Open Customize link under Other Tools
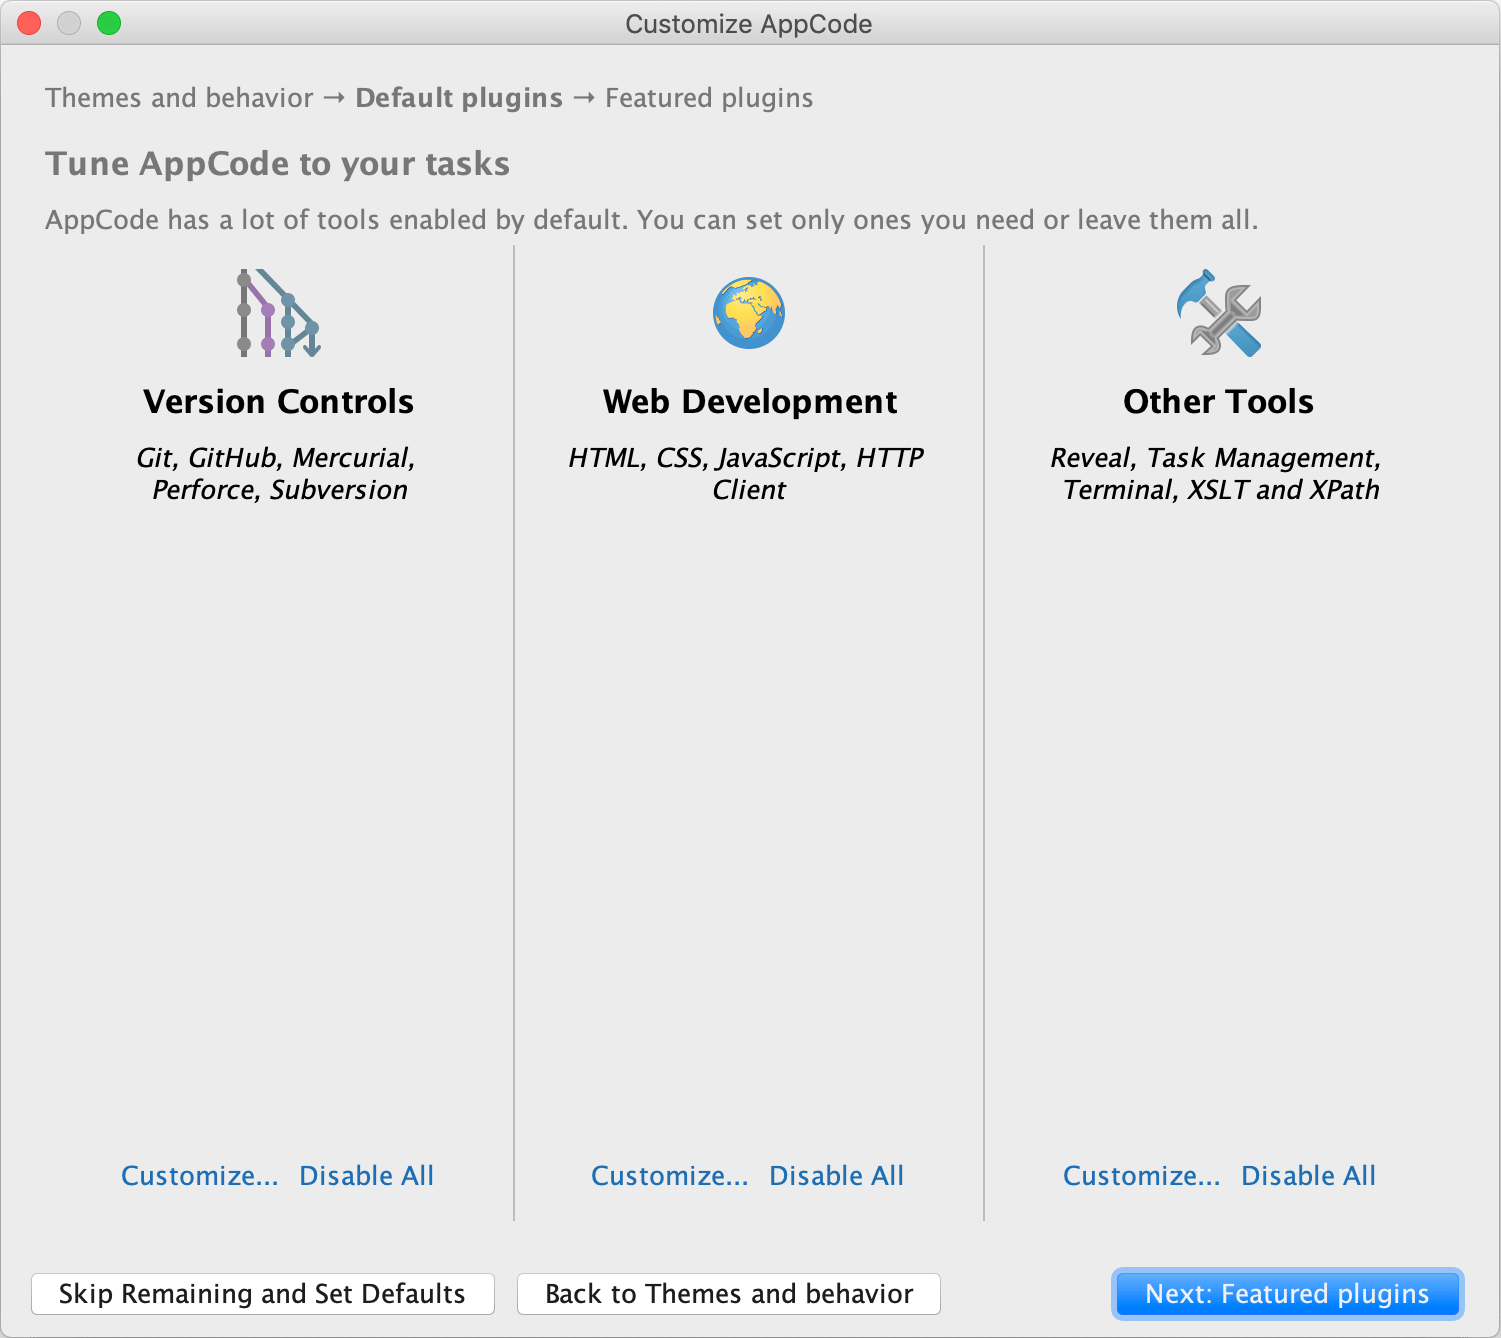This screenshot has height=1338, width=1501. pyautogui.click(x=1142, y=1176)
